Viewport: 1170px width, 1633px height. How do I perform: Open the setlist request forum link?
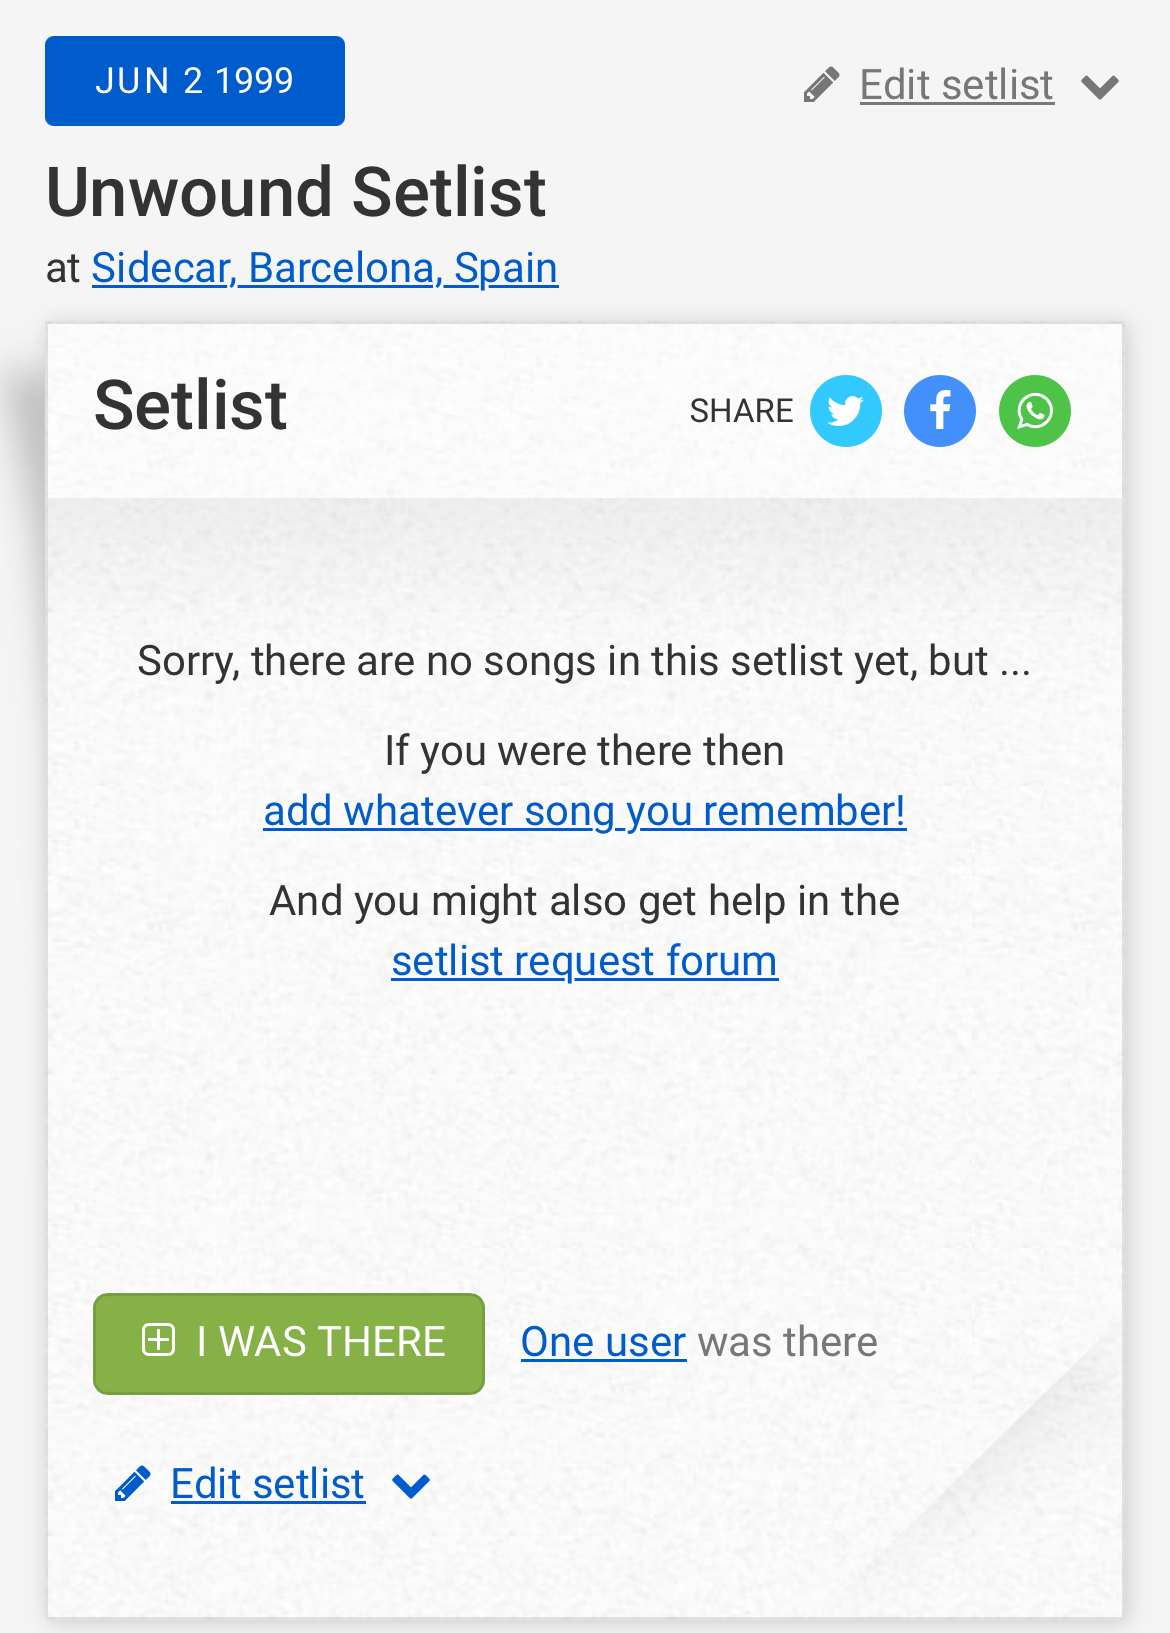tap(585, 961)
